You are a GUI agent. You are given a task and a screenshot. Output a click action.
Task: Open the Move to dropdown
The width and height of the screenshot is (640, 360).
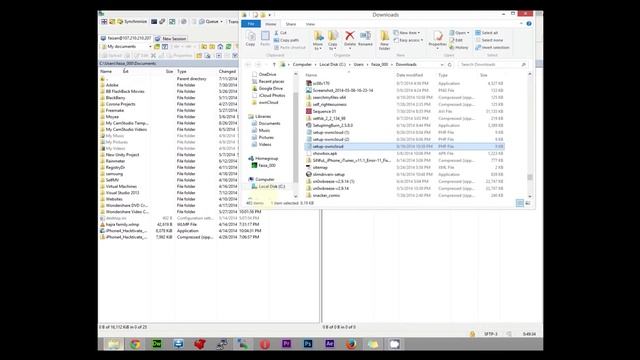(318, 40)
